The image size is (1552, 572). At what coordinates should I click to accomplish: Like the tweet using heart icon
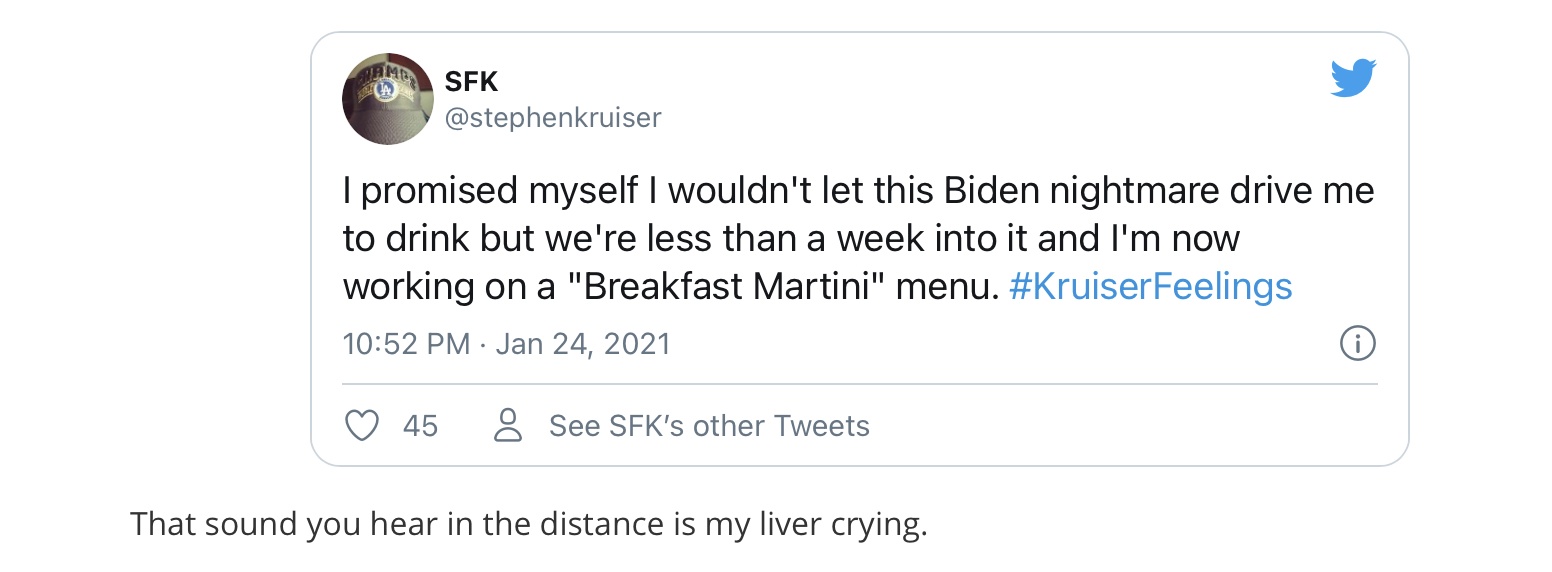coord(361,426)
